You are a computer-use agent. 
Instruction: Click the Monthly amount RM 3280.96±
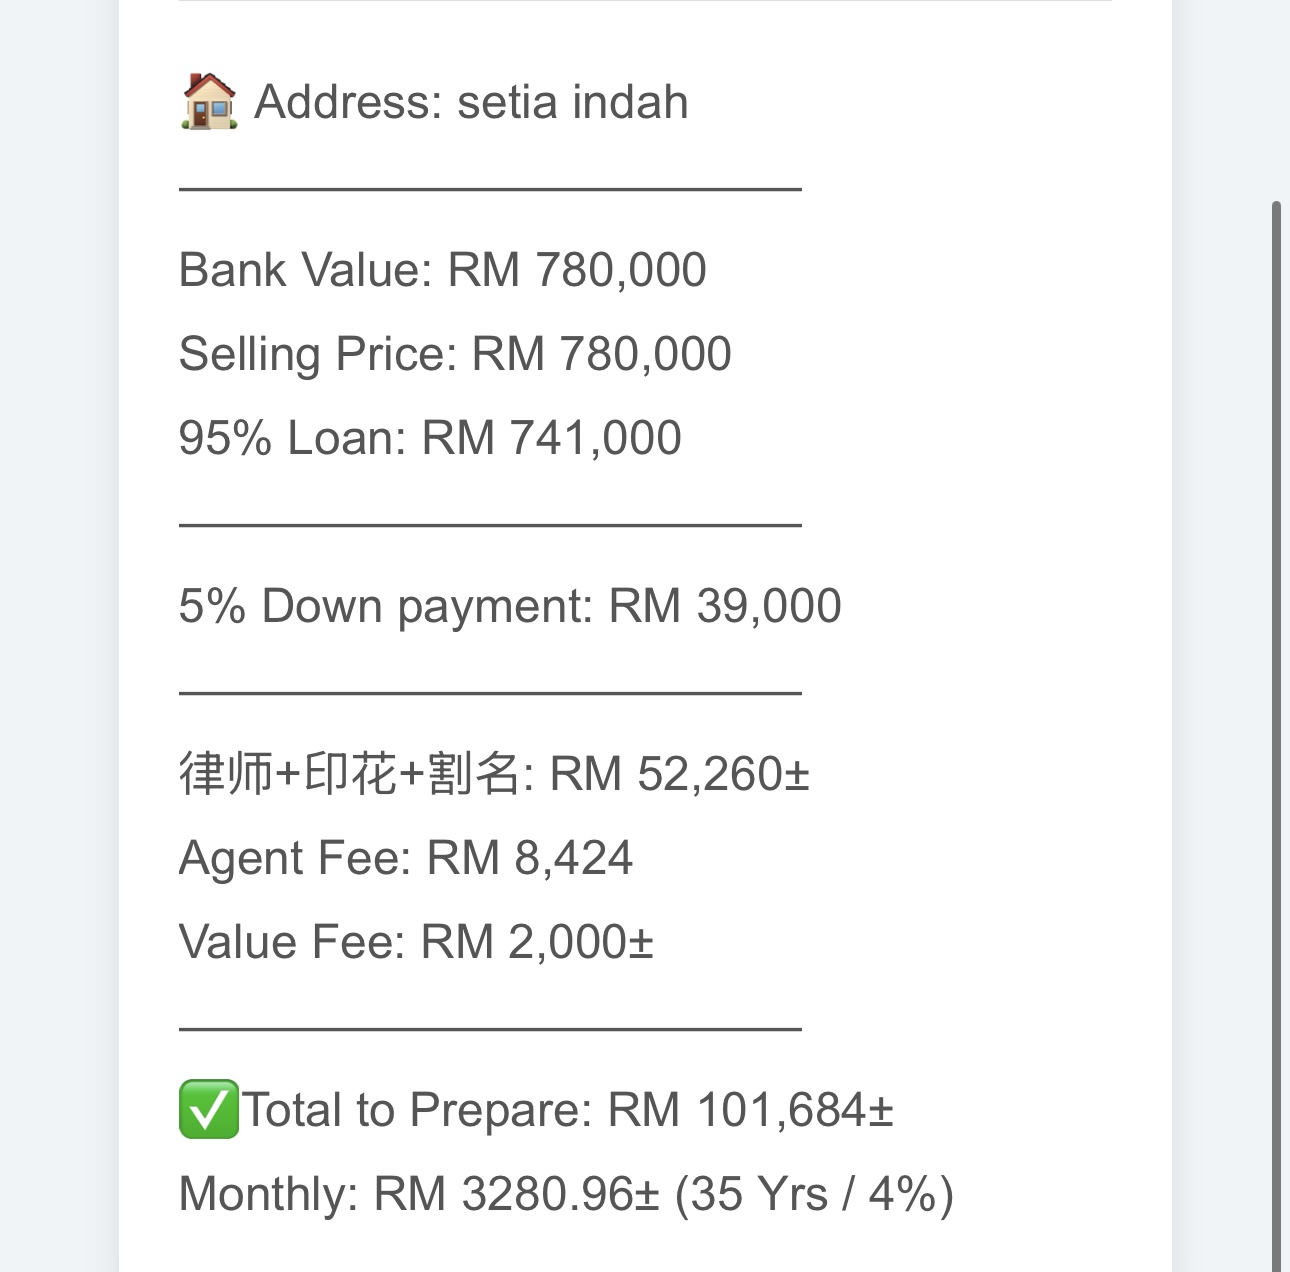517,1194
